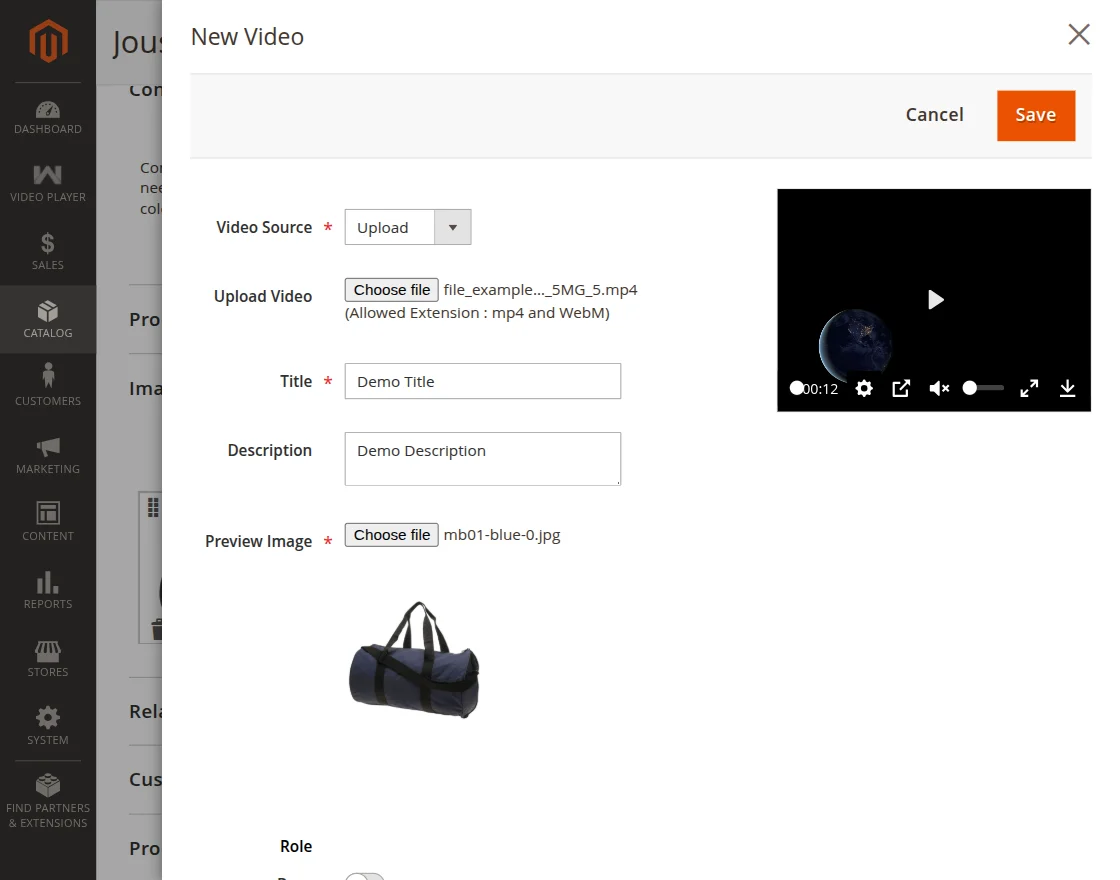The width and height of the screenshot is (1120, 880).
Task: Click the duffel bag preview thumbnail
Action: (414, 660)
